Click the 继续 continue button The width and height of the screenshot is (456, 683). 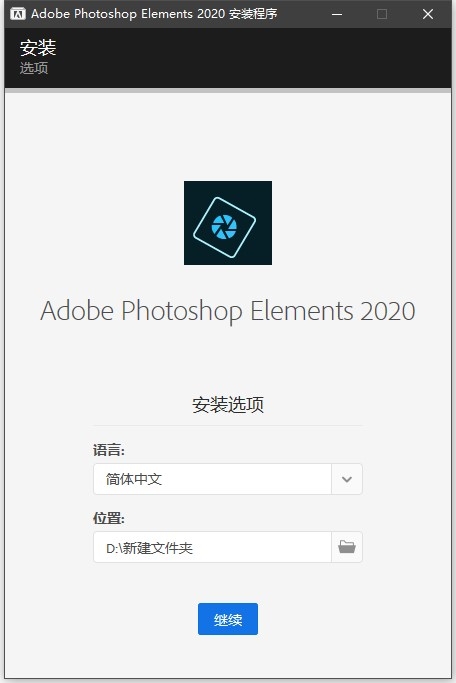tap(228, 619)
